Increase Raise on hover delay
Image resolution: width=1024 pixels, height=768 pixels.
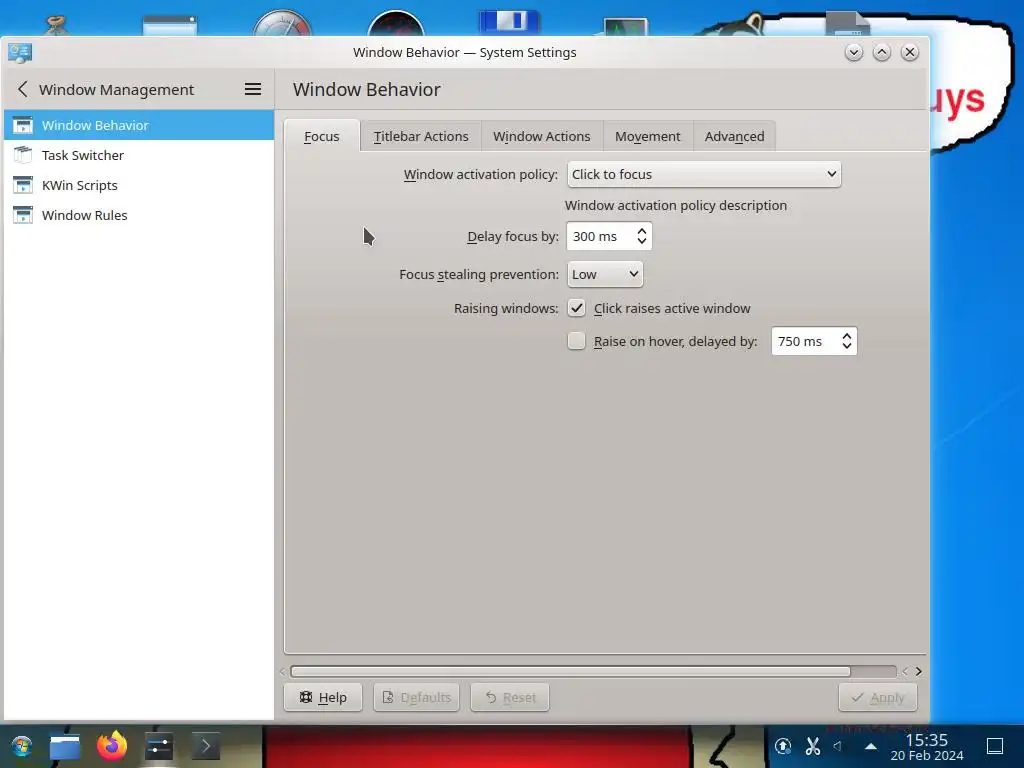(x=847, y=336)
